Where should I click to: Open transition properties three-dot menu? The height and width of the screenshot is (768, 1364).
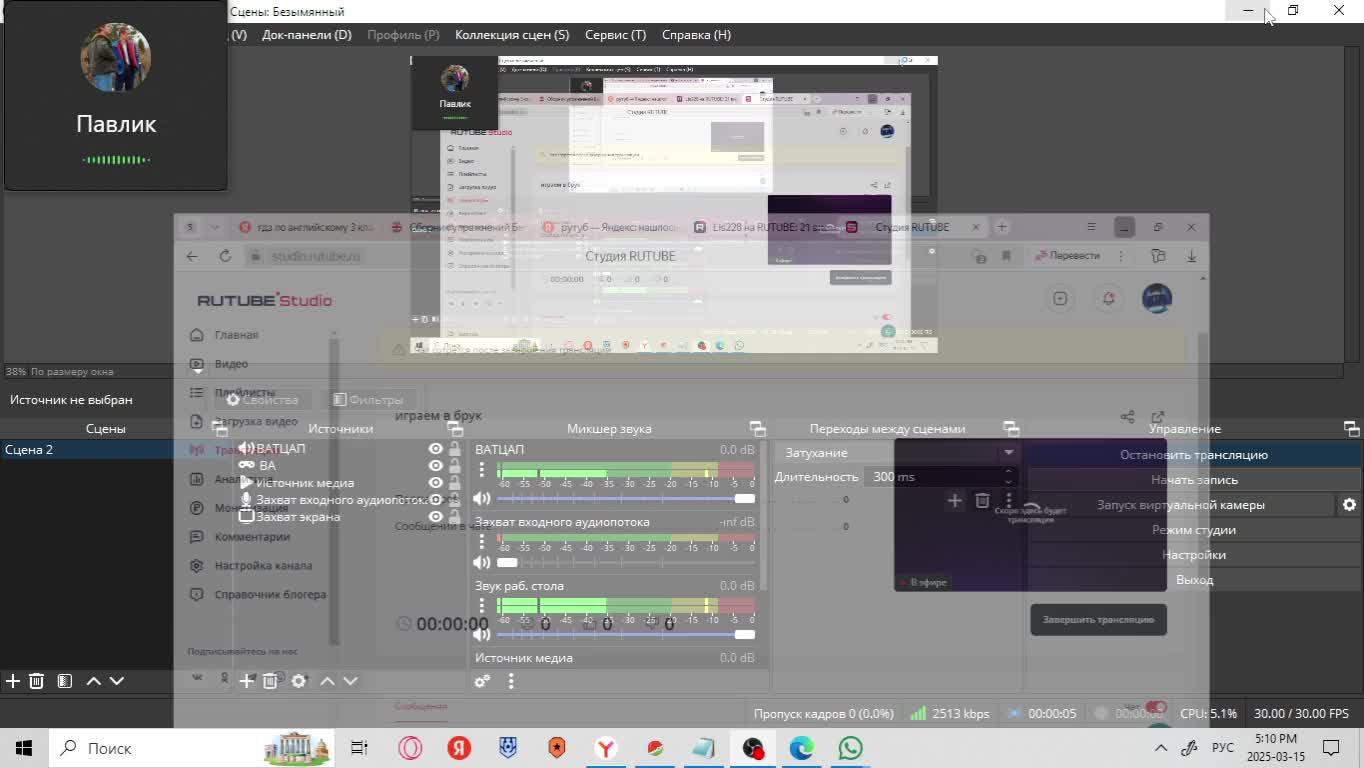1009,500
